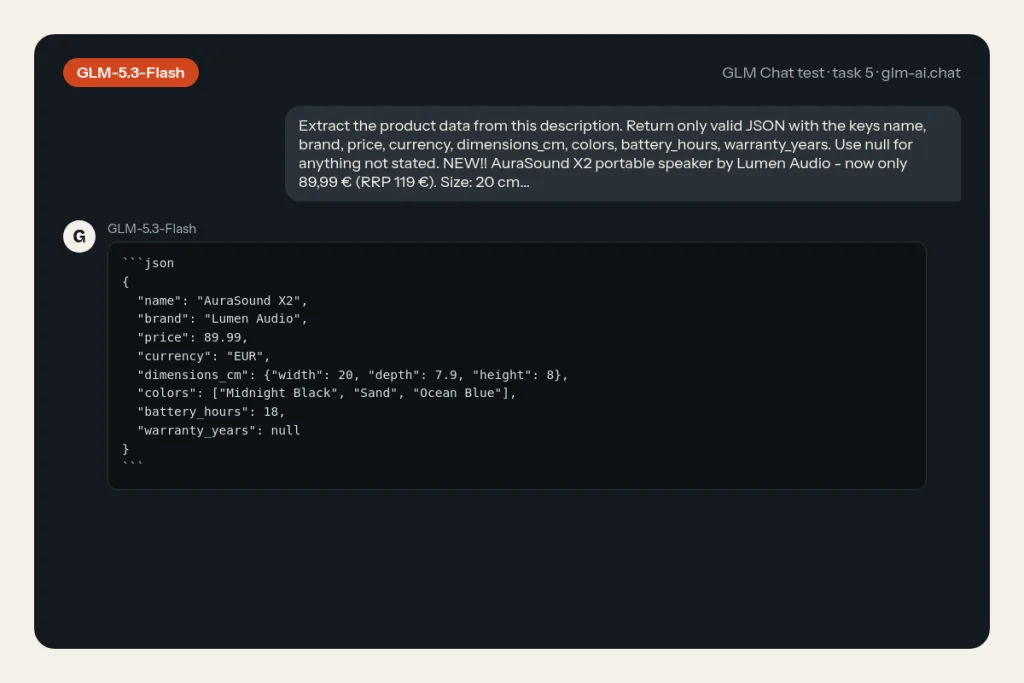Screen dimensions: 1024x683
Task: Click the line "name": "AuraSound X2"
Action: [222, 300]
